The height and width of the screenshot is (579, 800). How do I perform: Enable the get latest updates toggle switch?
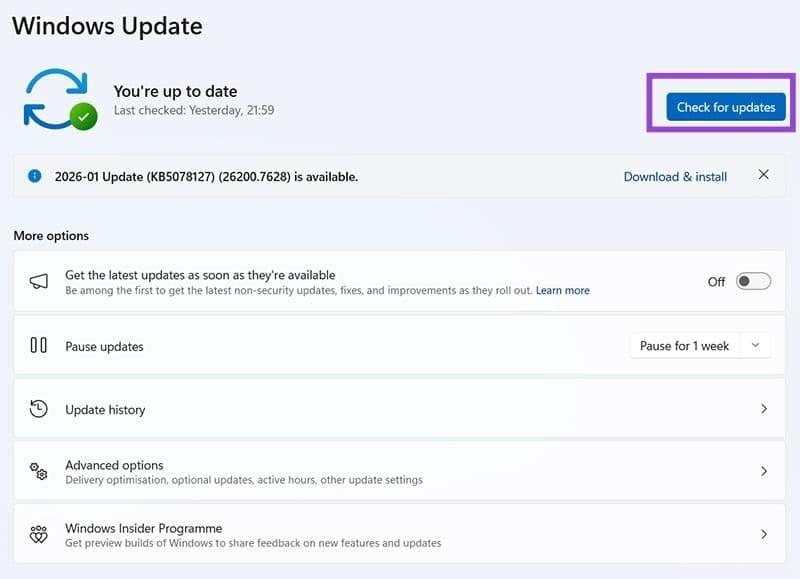point(753,282)
